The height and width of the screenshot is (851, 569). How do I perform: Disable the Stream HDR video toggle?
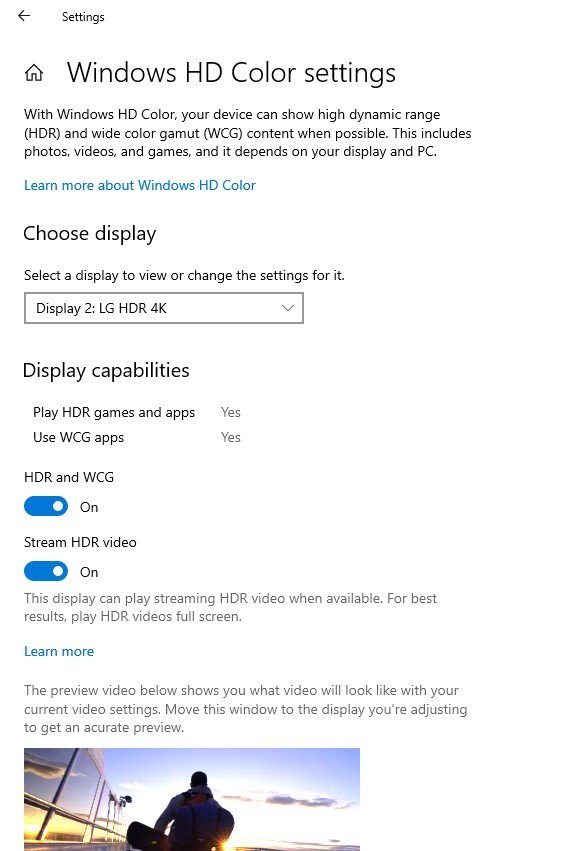click(46, 571)
